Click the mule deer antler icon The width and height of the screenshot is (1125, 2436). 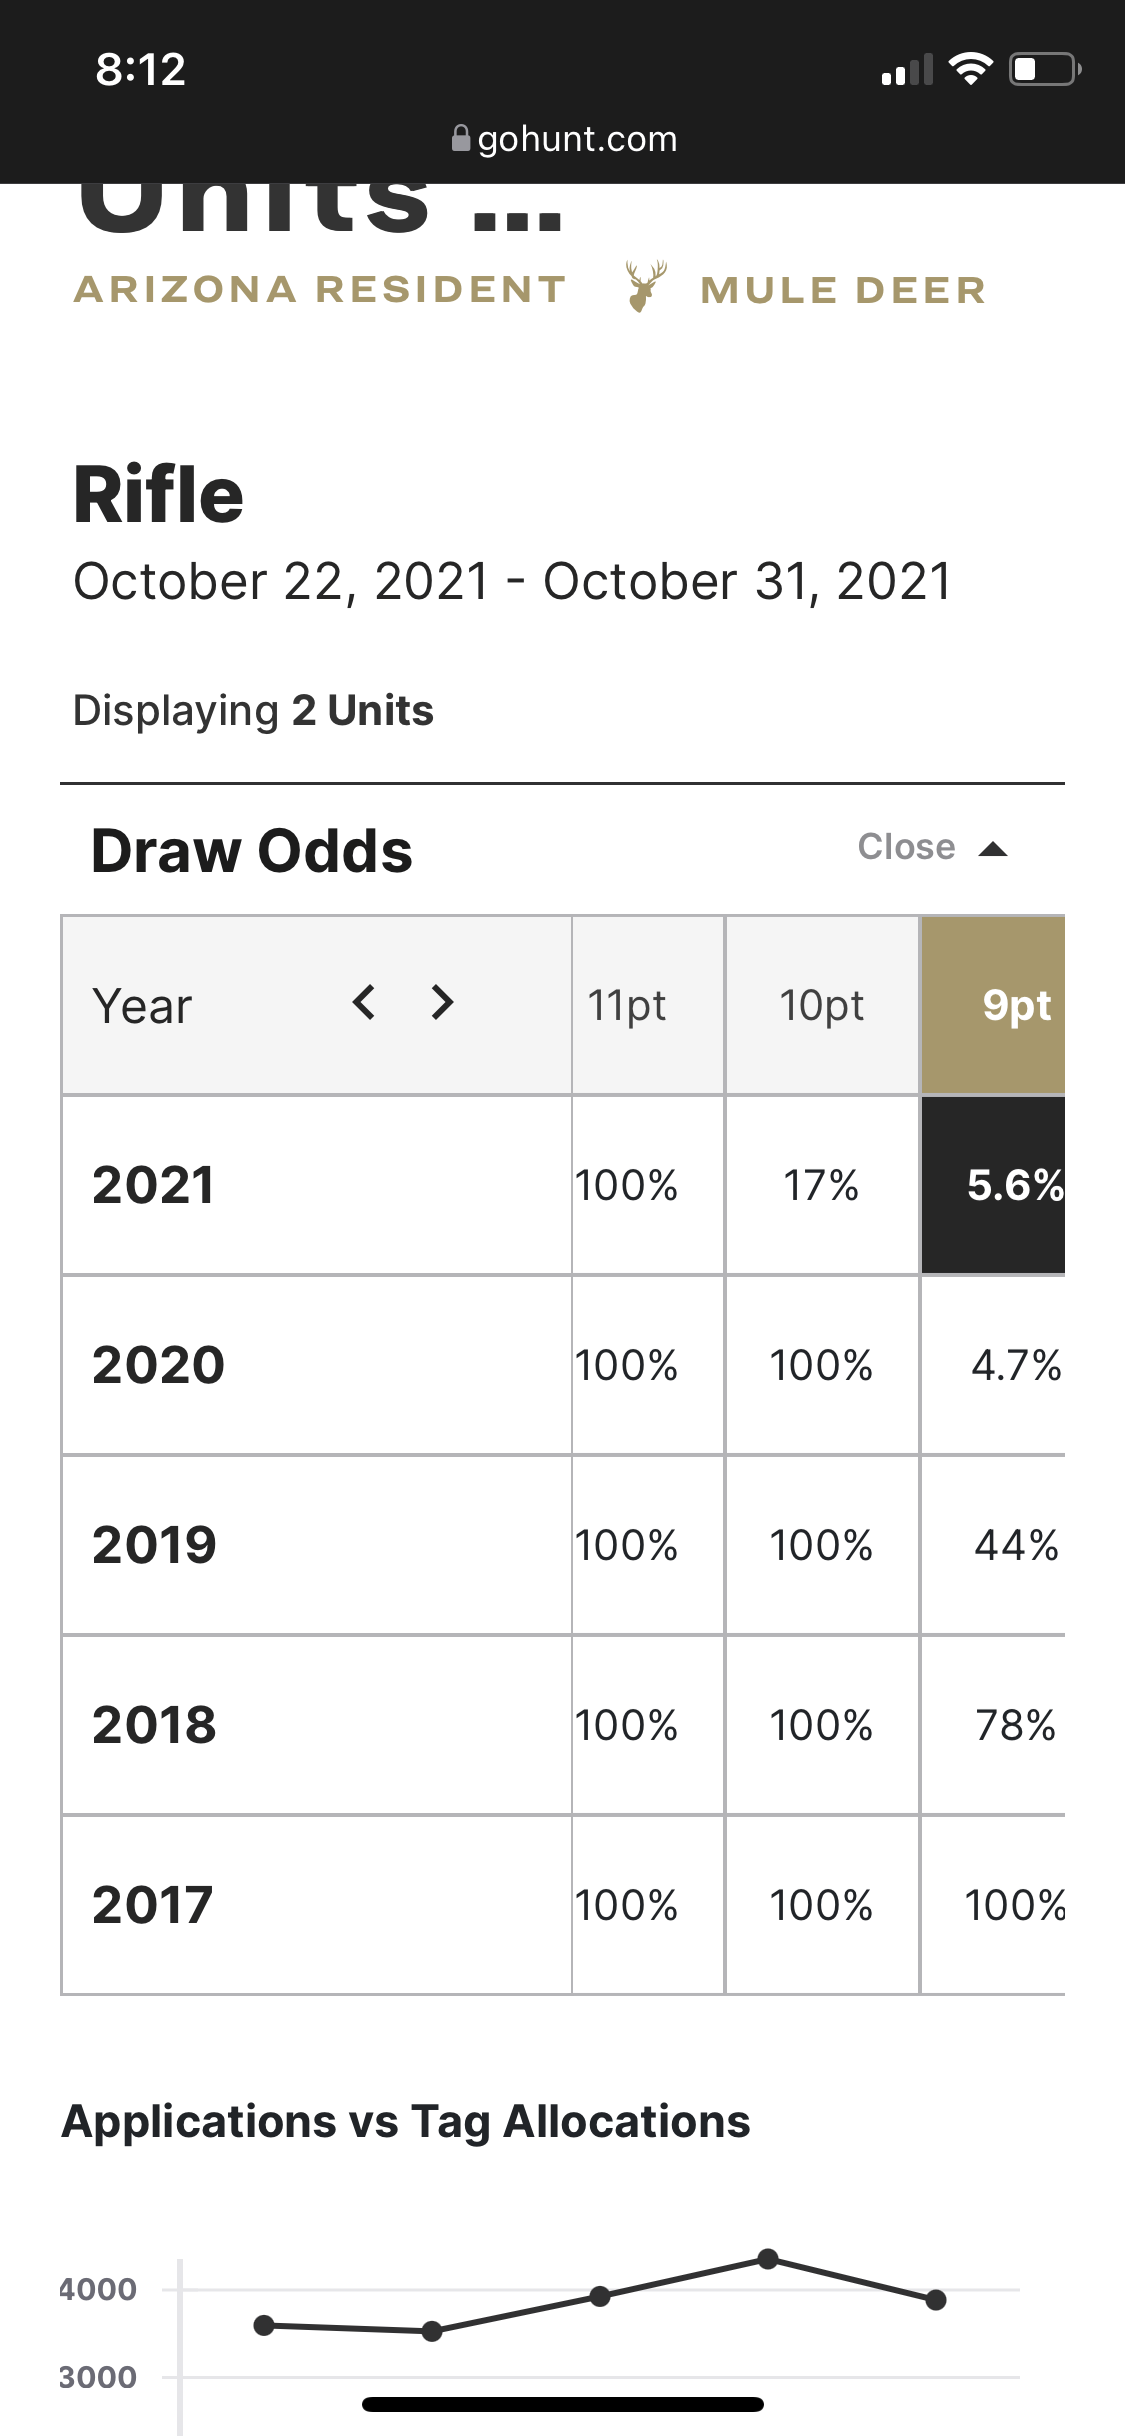pyautogui.click(x=645, y=287)
